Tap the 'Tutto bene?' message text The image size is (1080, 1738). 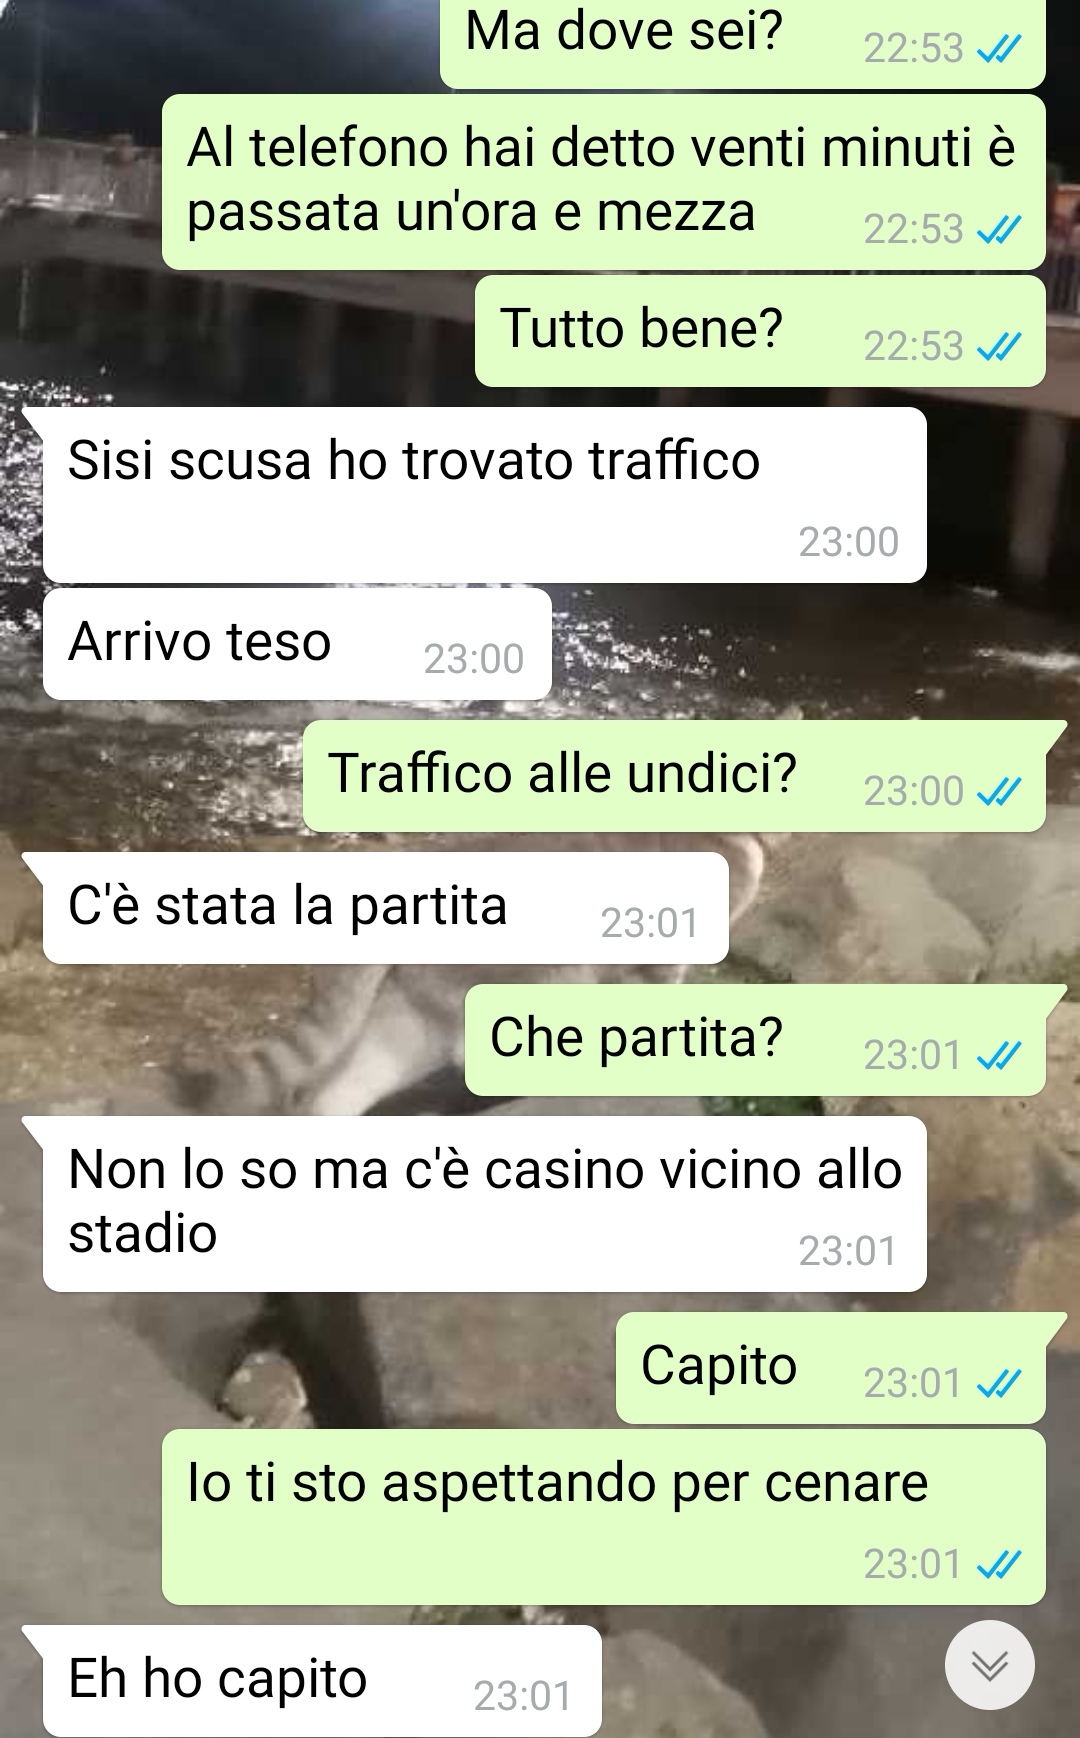click(641, 328)
